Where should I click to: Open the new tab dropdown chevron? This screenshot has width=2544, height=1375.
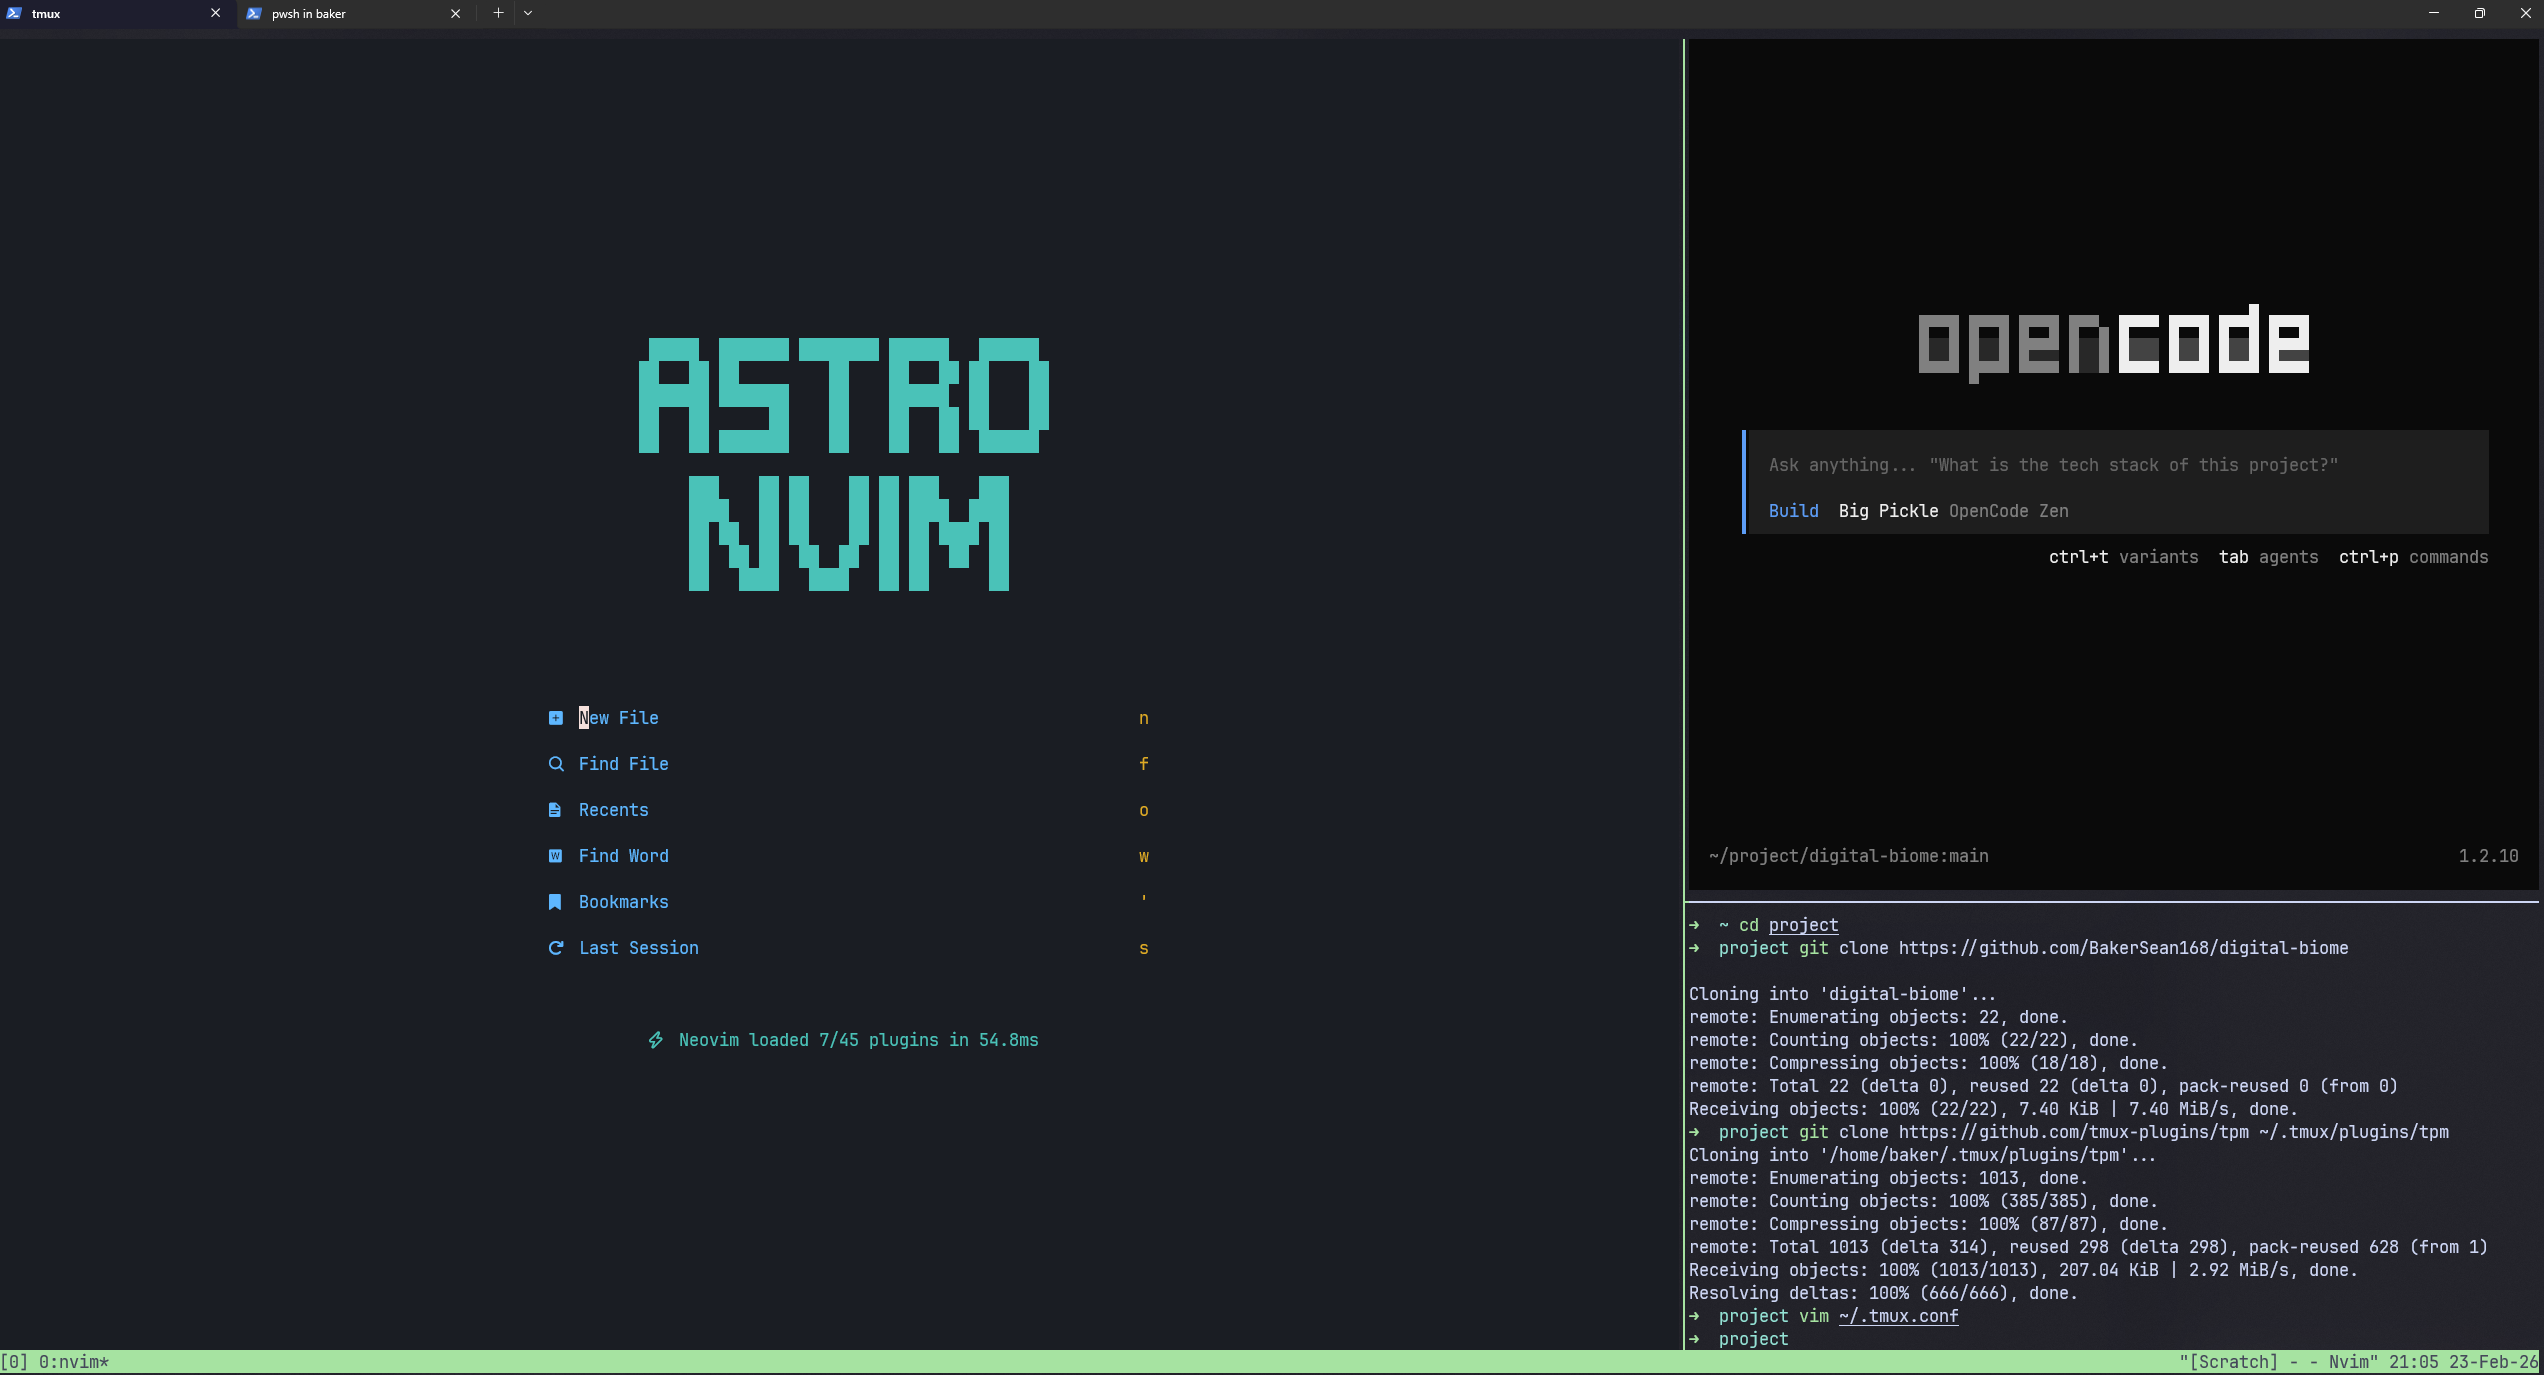pyautogui.click(x=528, y=13)
